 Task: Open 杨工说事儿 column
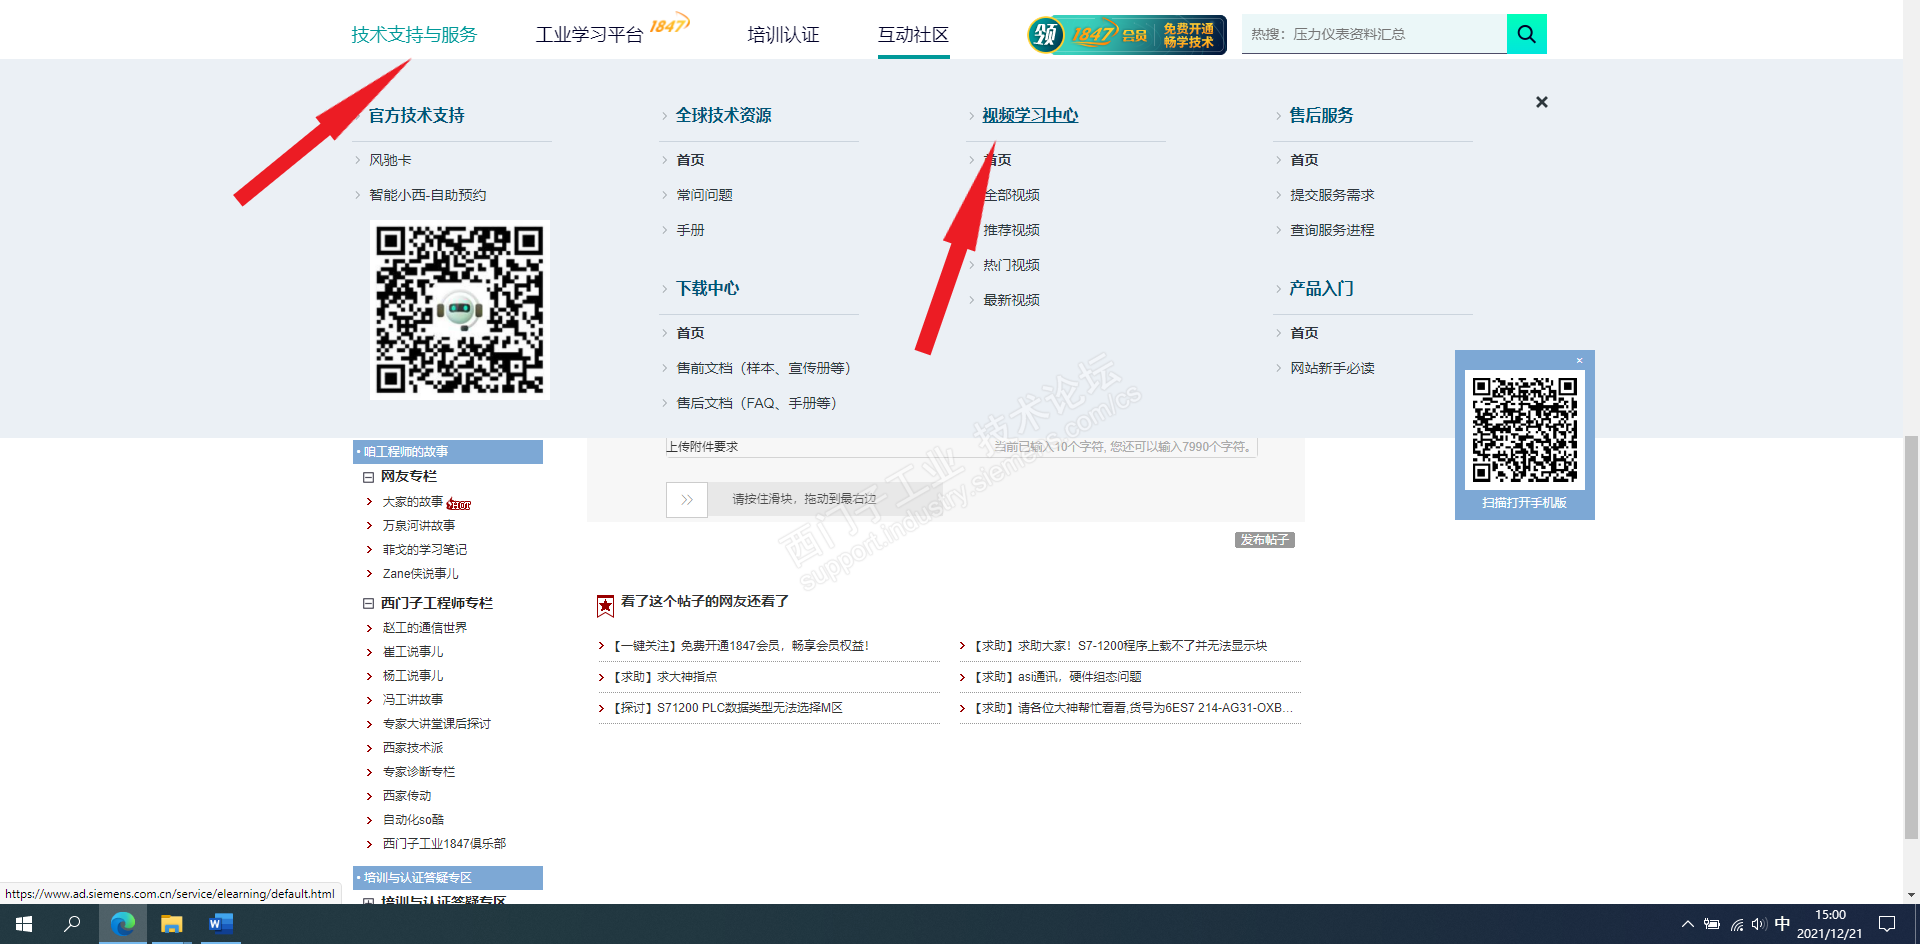coord(413,676)
